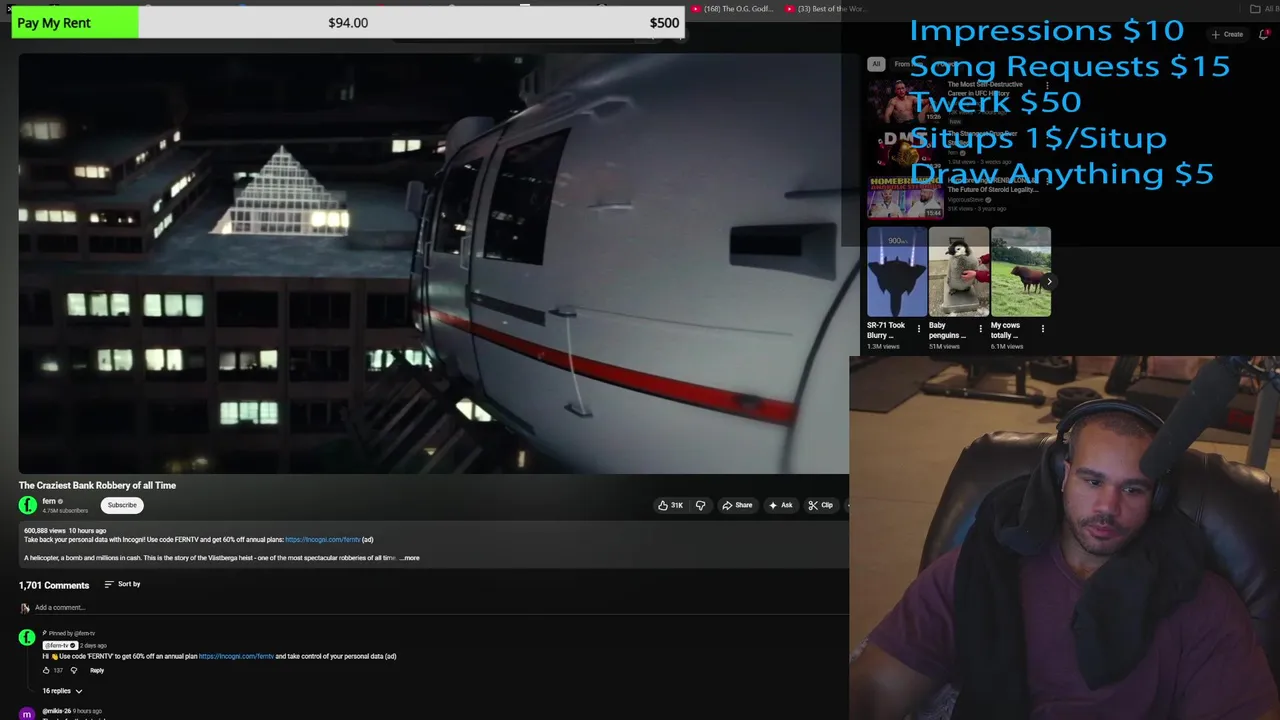Open the three-dot menu for Baby penguins short
This screenshot has width=1280, height=720.
click(x=981, y=328)
